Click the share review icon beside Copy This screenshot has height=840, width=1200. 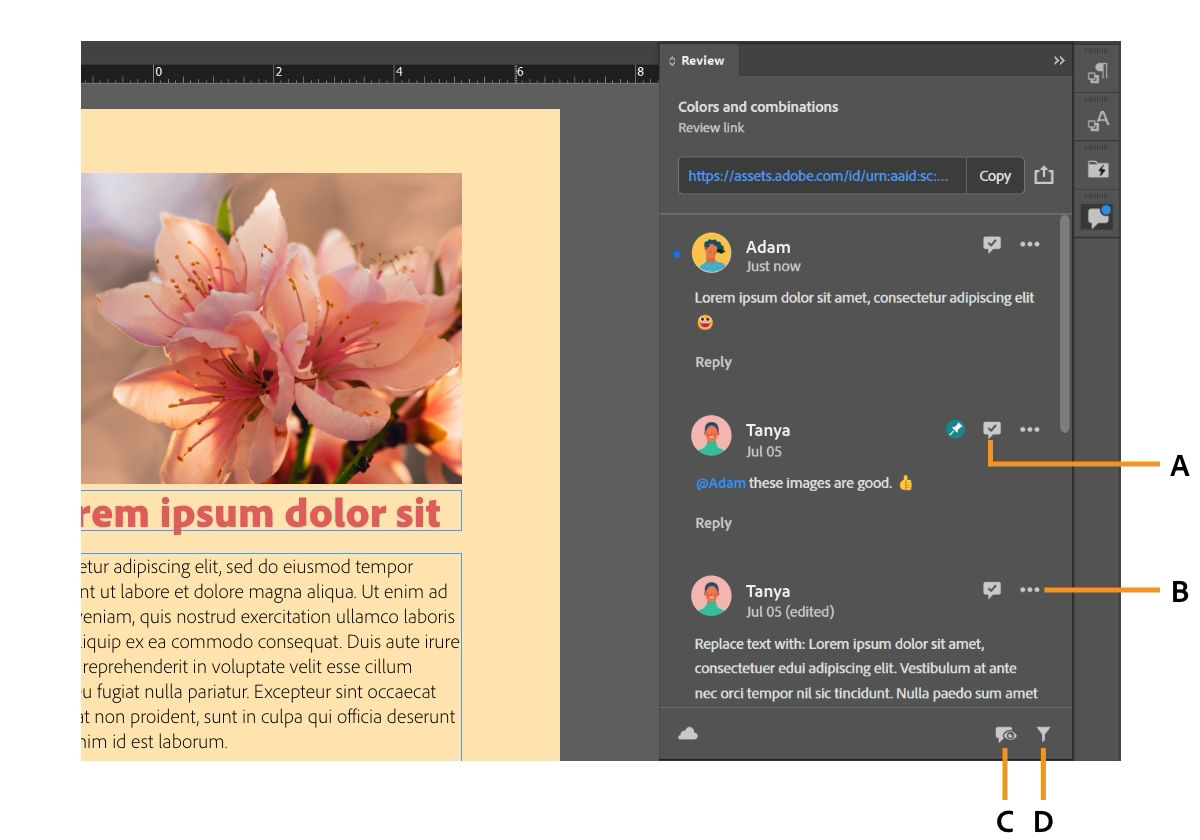pyautogui.click(x=1044, y=175)
